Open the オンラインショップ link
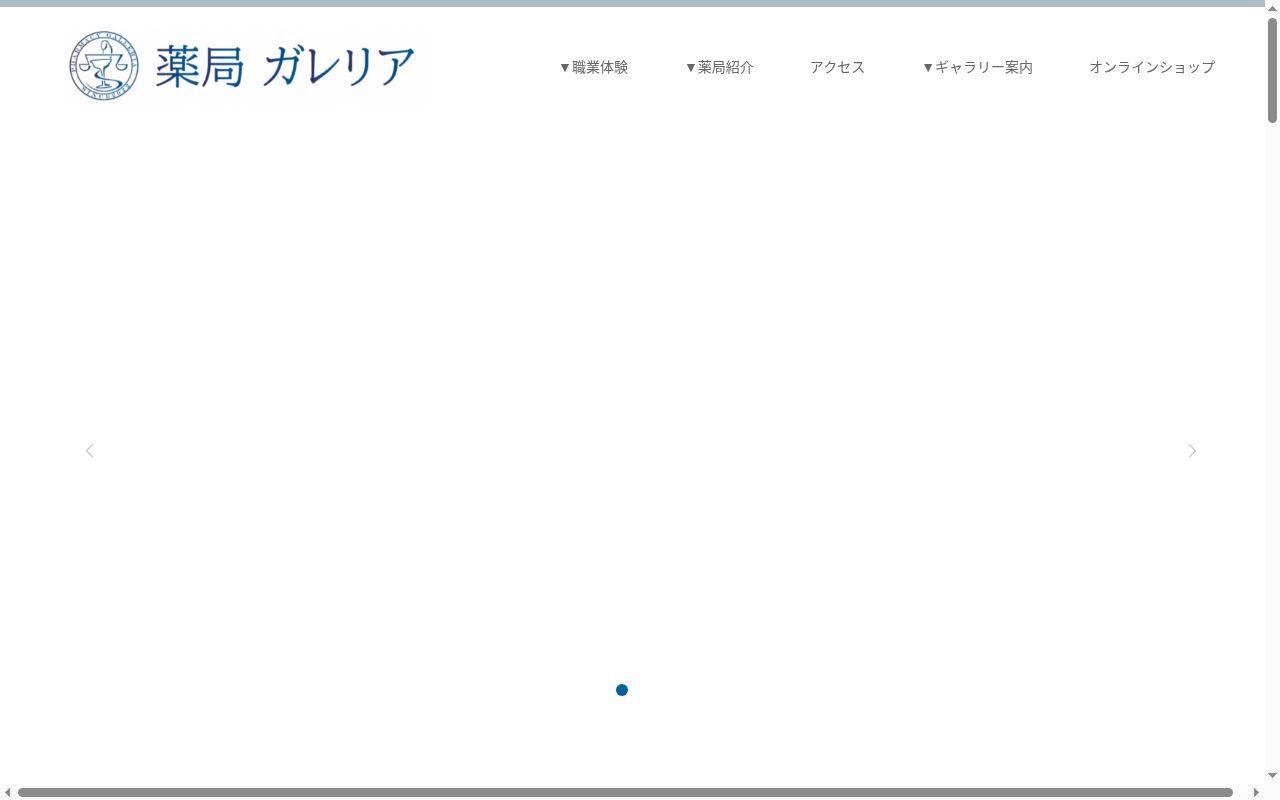The width and height of the screenshot is (1280, 800). (x=1152, y=67)
